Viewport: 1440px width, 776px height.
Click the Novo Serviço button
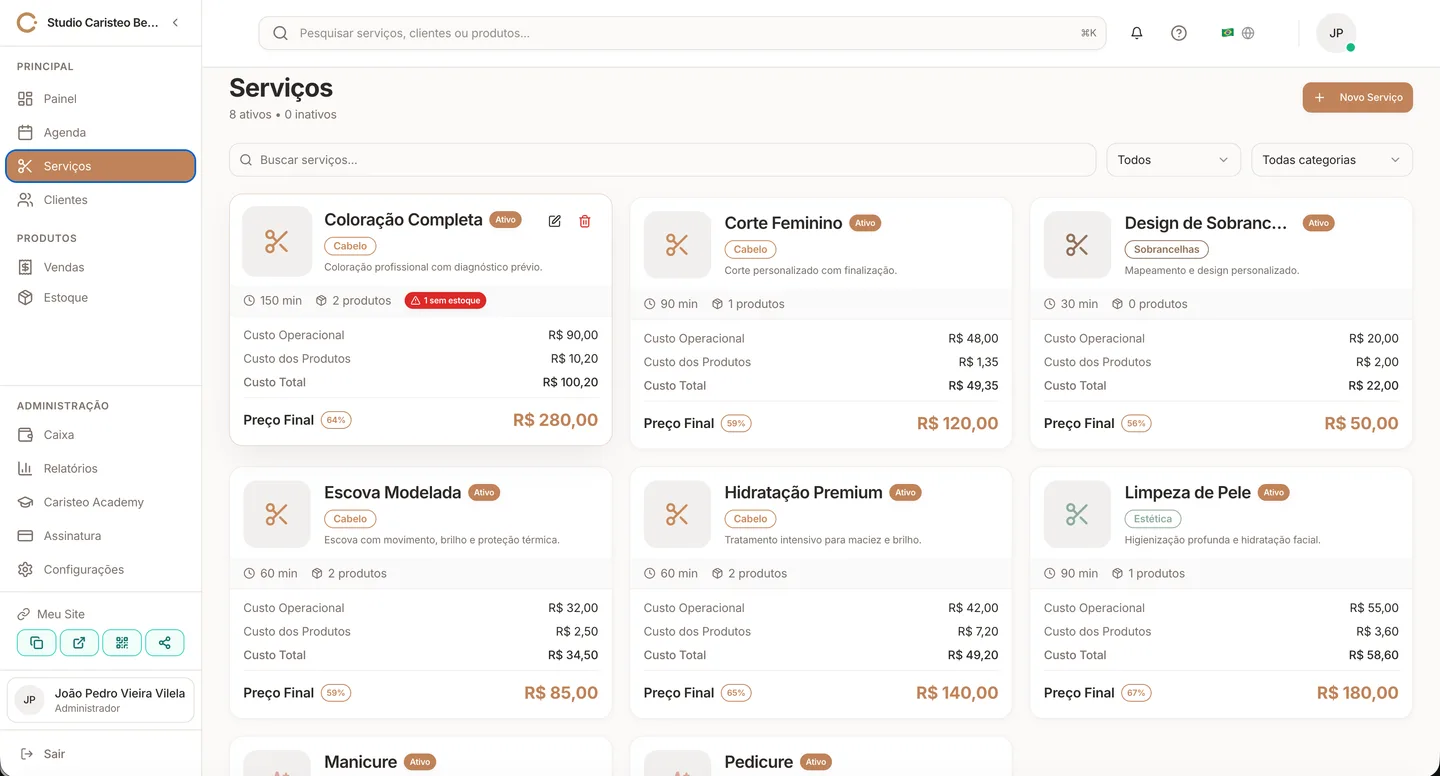point(1357,97)
